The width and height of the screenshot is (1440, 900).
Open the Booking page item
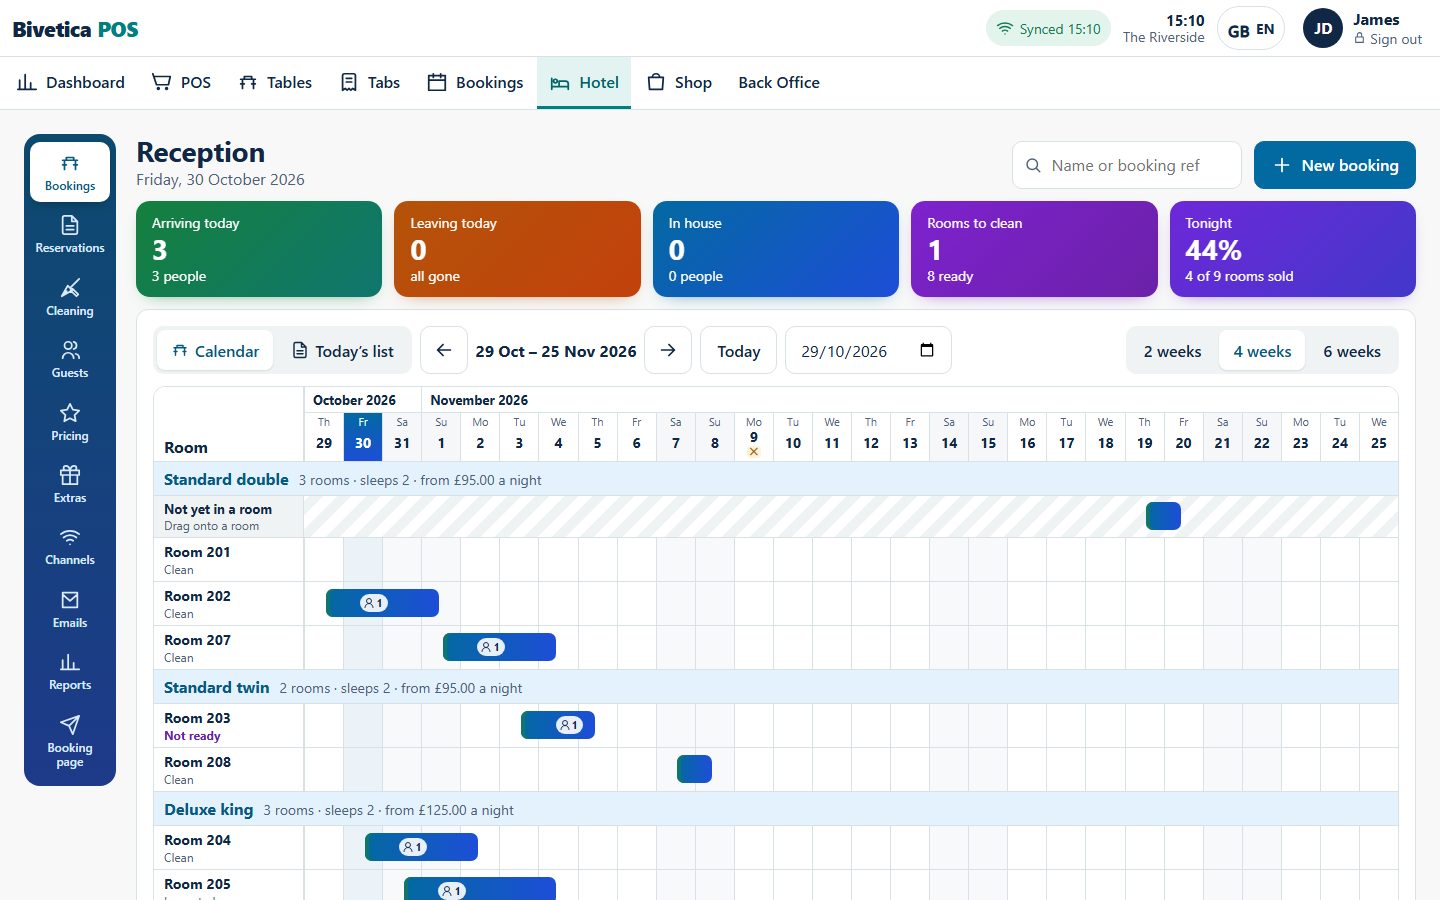70,742
